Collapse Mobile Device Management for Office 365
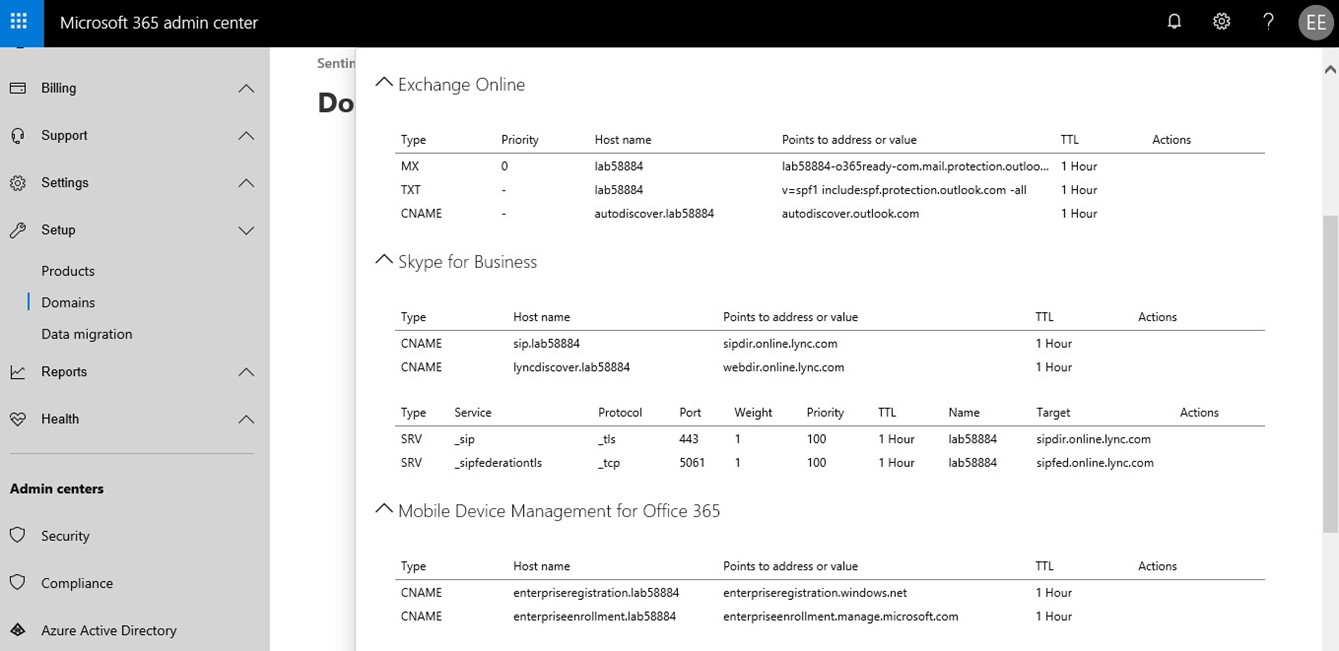 383,510
